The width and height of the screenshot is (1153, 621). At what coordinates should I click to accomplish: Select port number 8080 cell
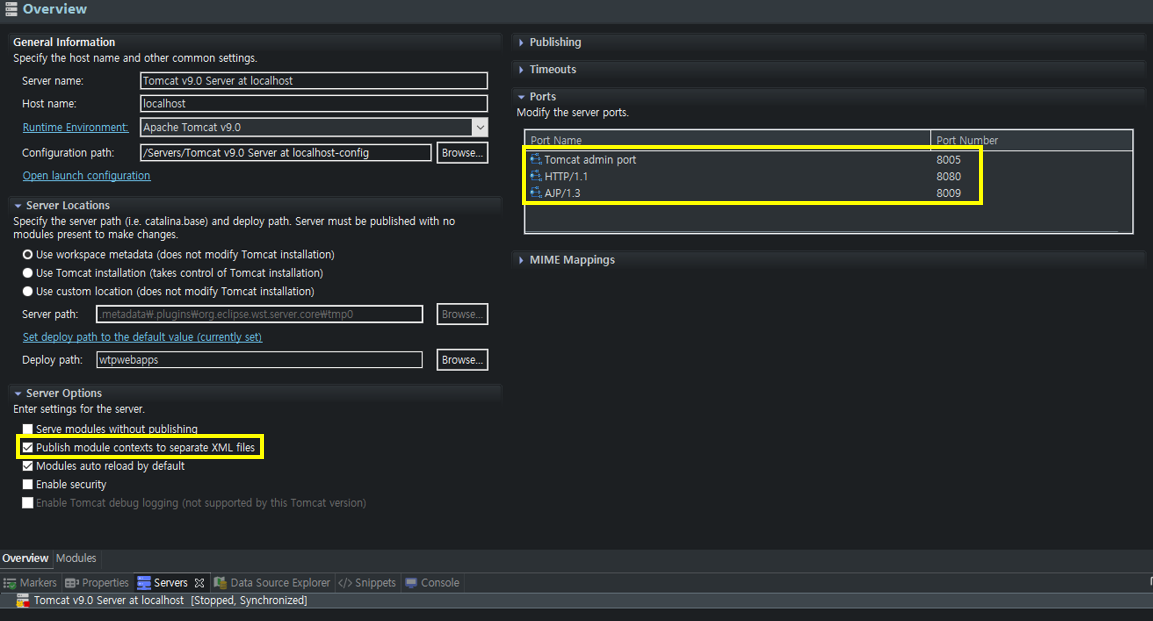tap(949, 176)
